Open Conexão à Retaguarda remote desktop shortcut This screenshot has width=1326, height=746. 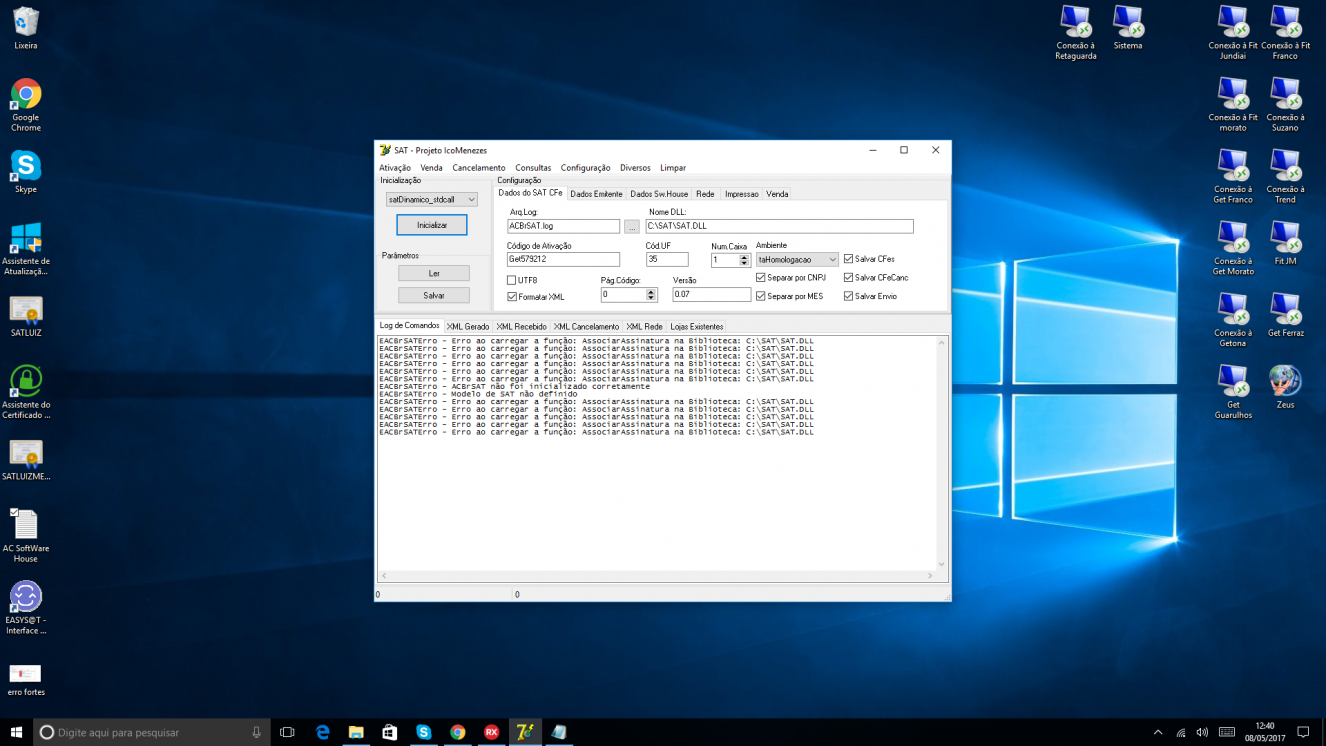1076,33
